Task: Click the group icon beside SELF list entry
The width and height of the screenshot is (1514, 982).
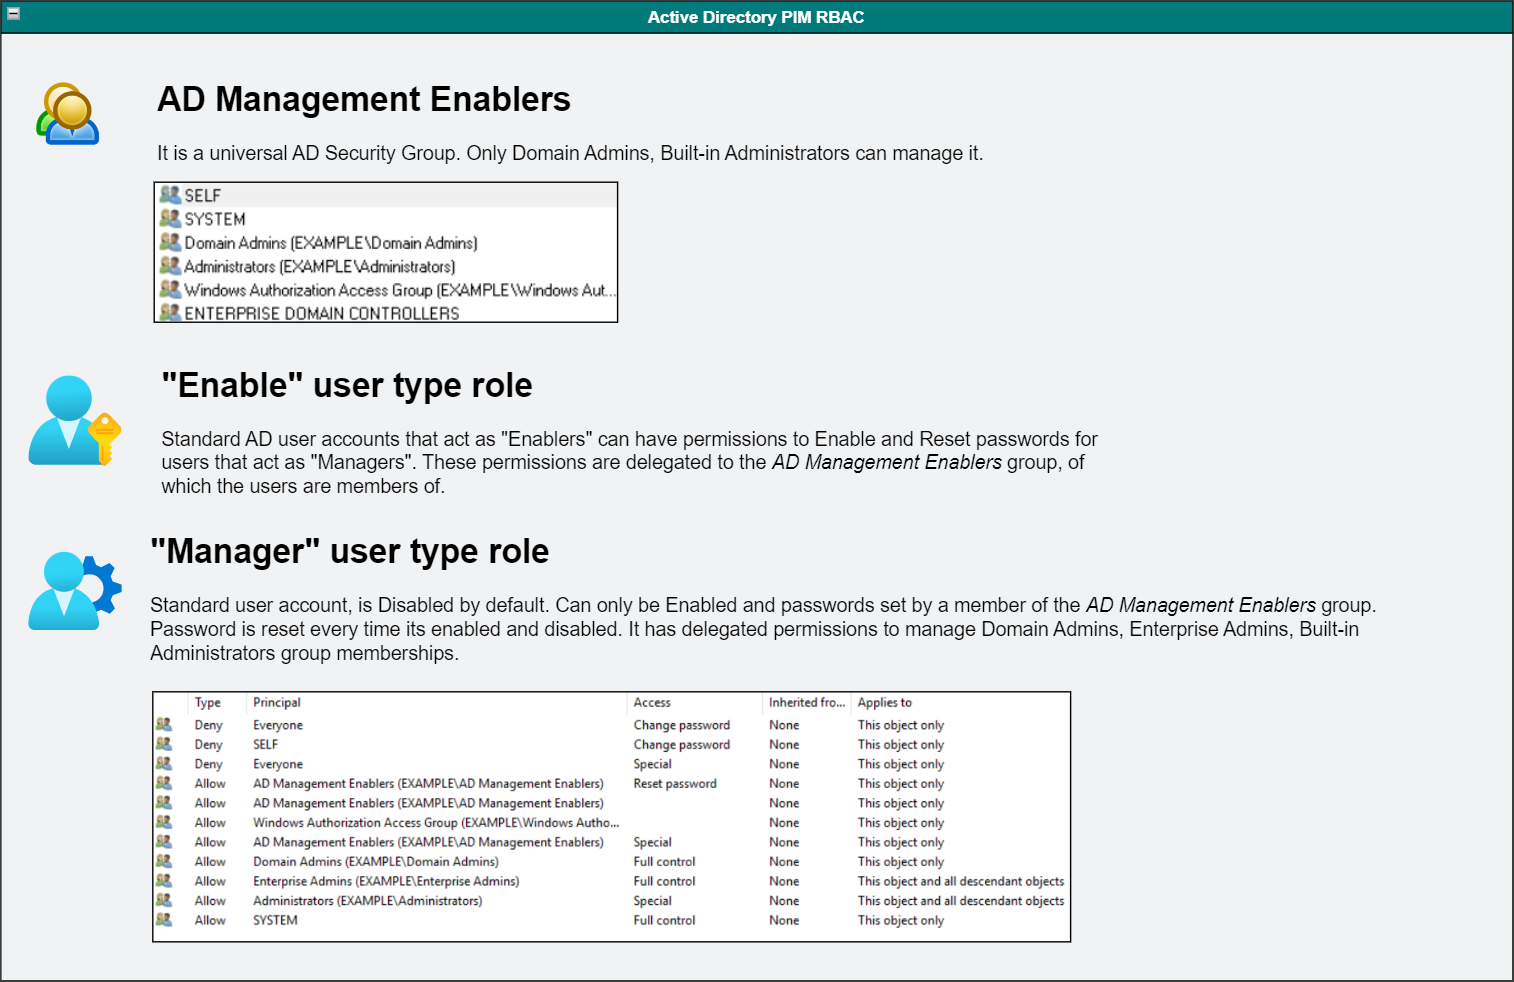Action: (170, 195)
